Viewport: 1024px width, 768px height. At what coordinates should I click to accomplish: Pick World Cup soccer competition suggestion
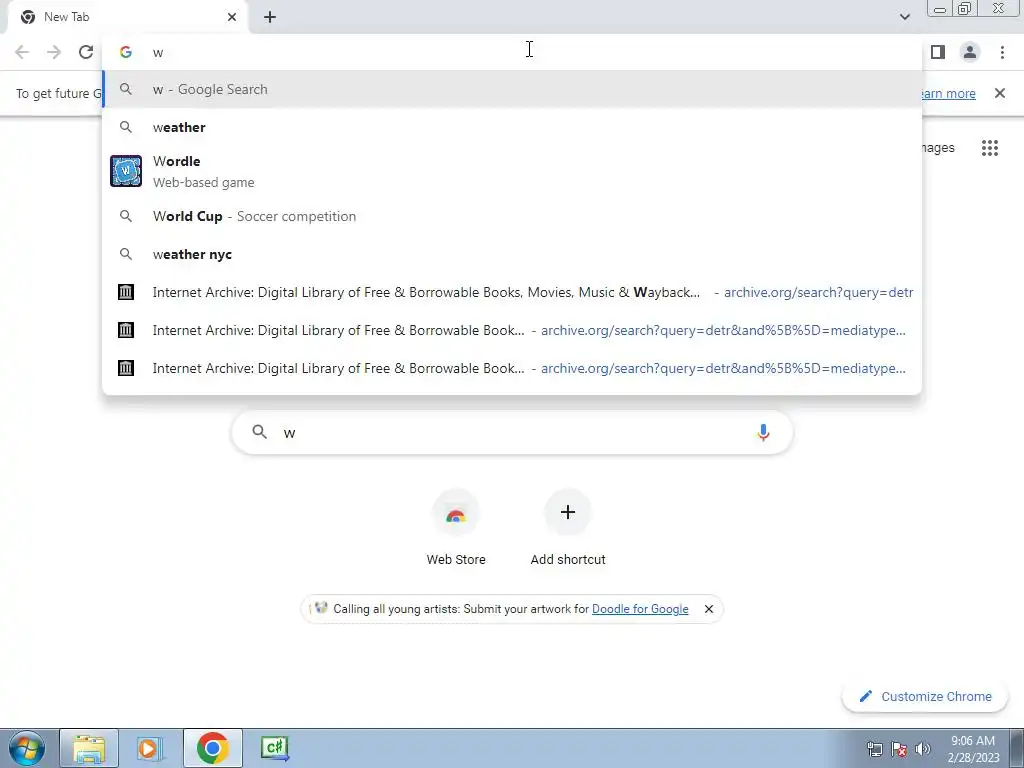pyautogui.click(x=512, y=216)
